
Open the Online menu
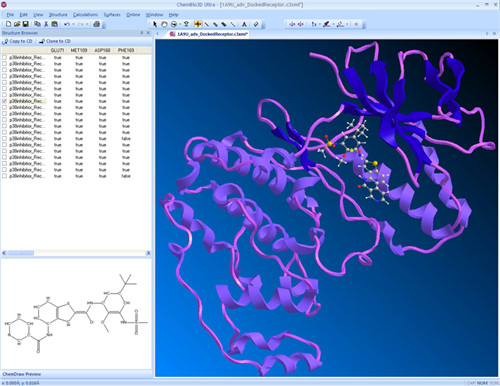tap(133, 15)
